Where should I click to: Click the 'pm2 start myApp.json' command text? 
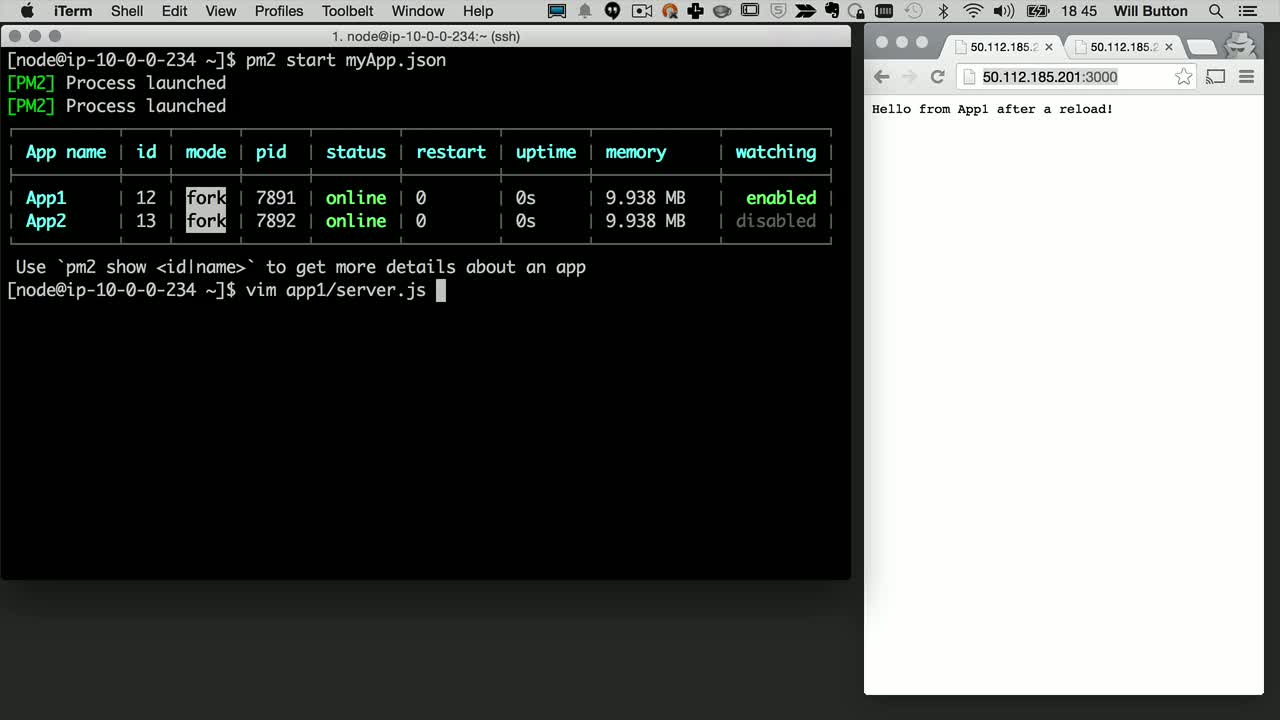coord(346,60)
